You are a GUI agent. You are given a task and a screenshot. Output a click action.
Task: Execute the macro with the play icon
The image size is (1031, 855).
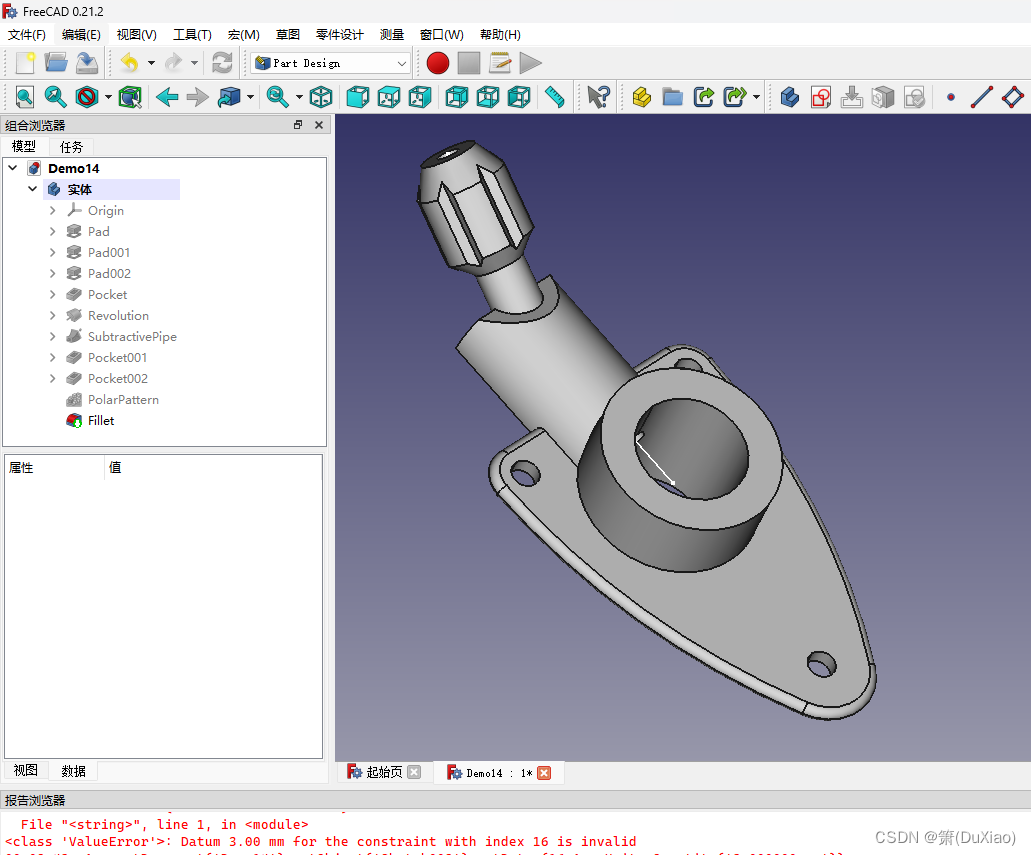point(531,63)
